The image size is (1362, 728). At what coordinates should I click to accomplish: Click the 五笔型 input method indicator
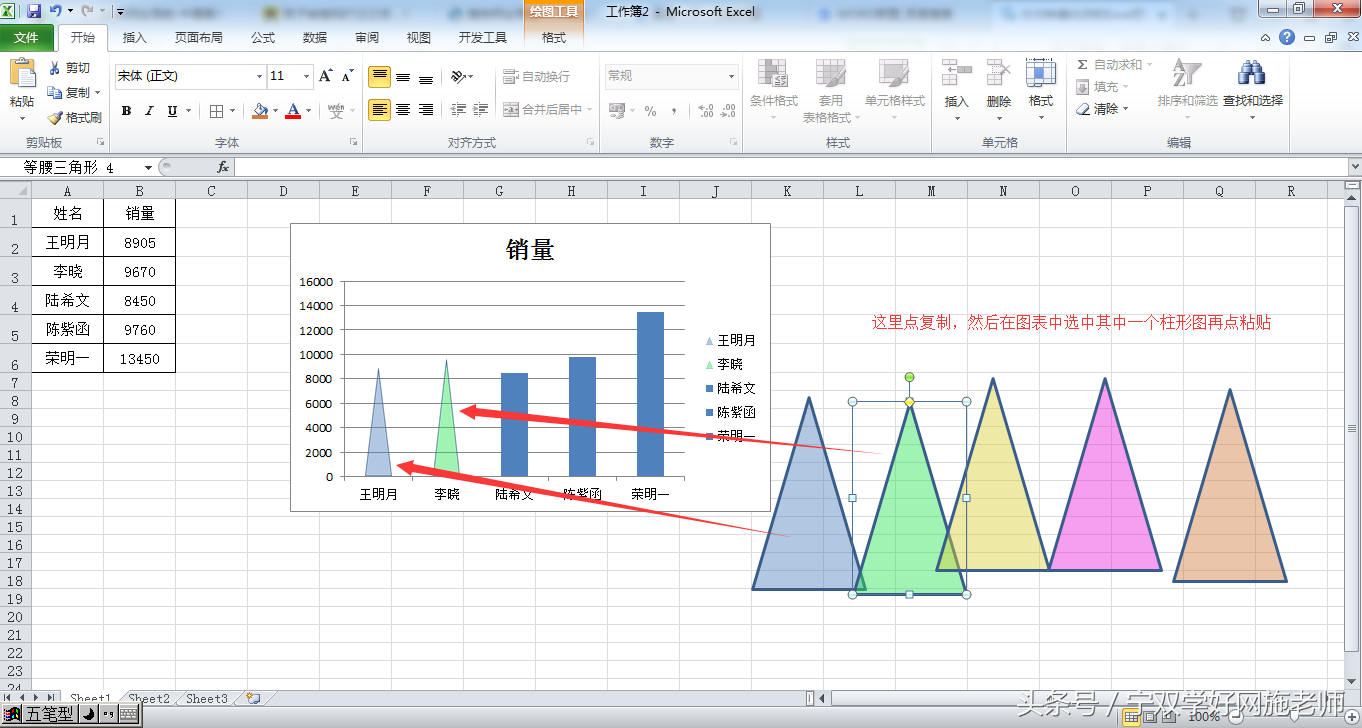click(50, 714)
